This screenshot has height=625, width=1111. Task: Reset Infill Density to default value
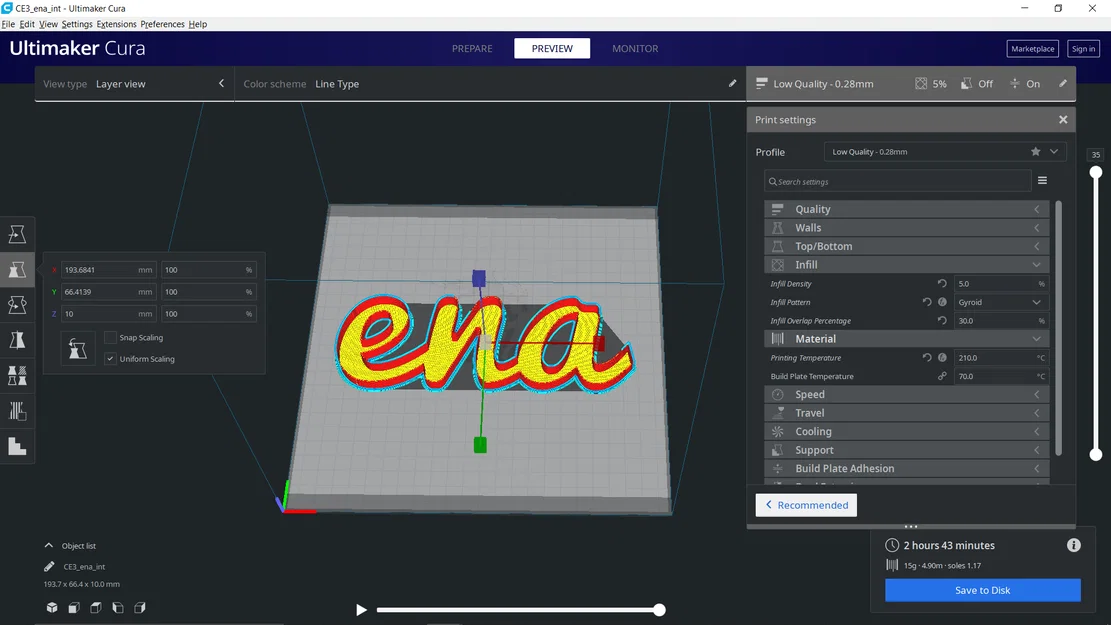point(942,283)
